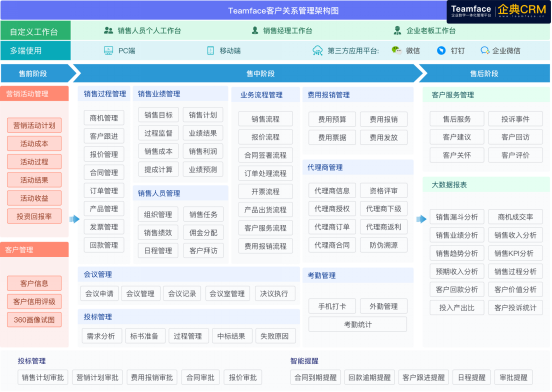
Task: Select the 移动端 phone icon
Action: 210,51
